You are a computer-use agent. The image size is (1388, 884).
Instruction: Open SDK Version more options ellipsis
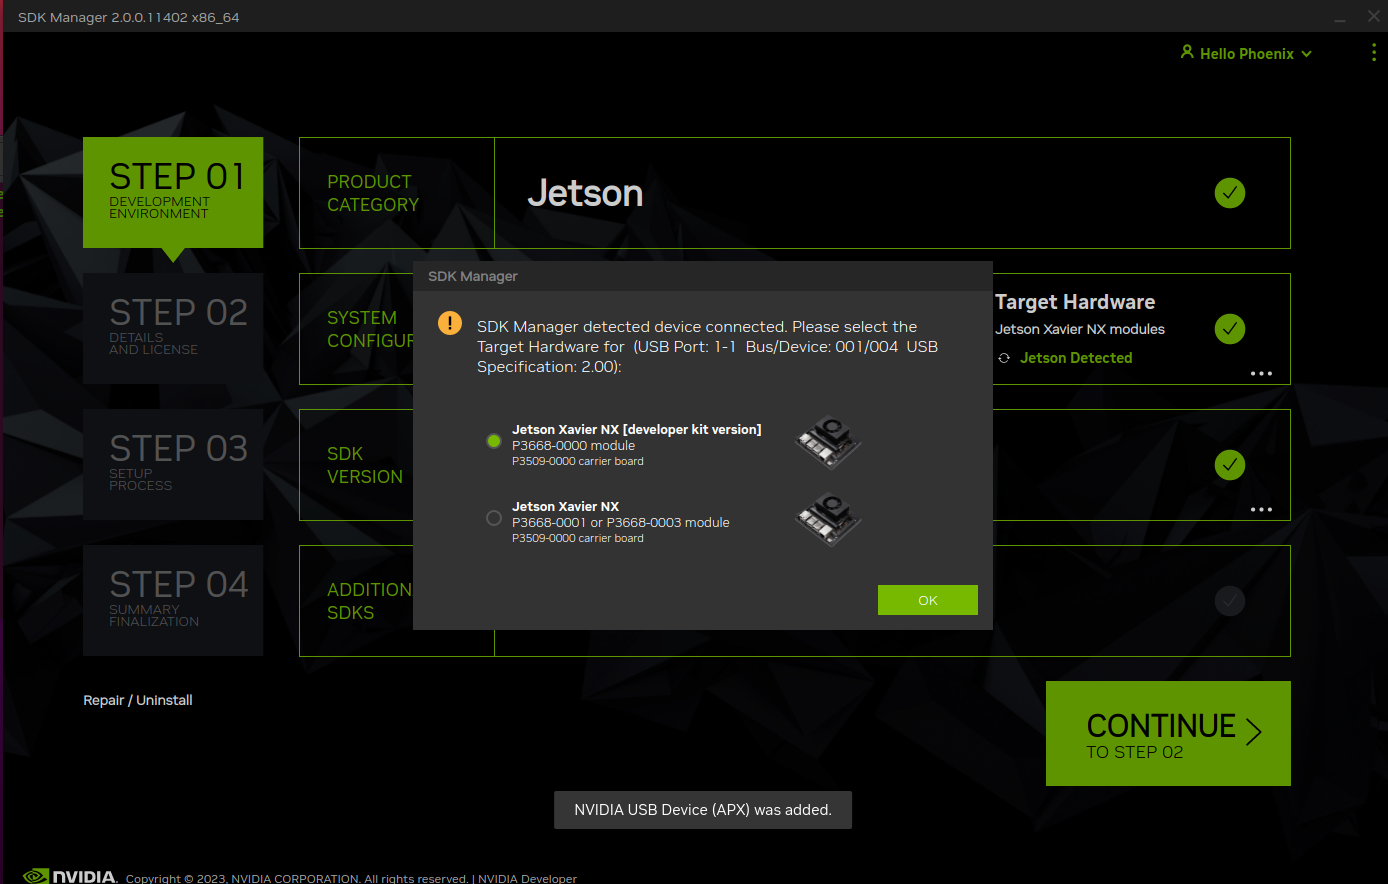click(x=1261, y=509)
